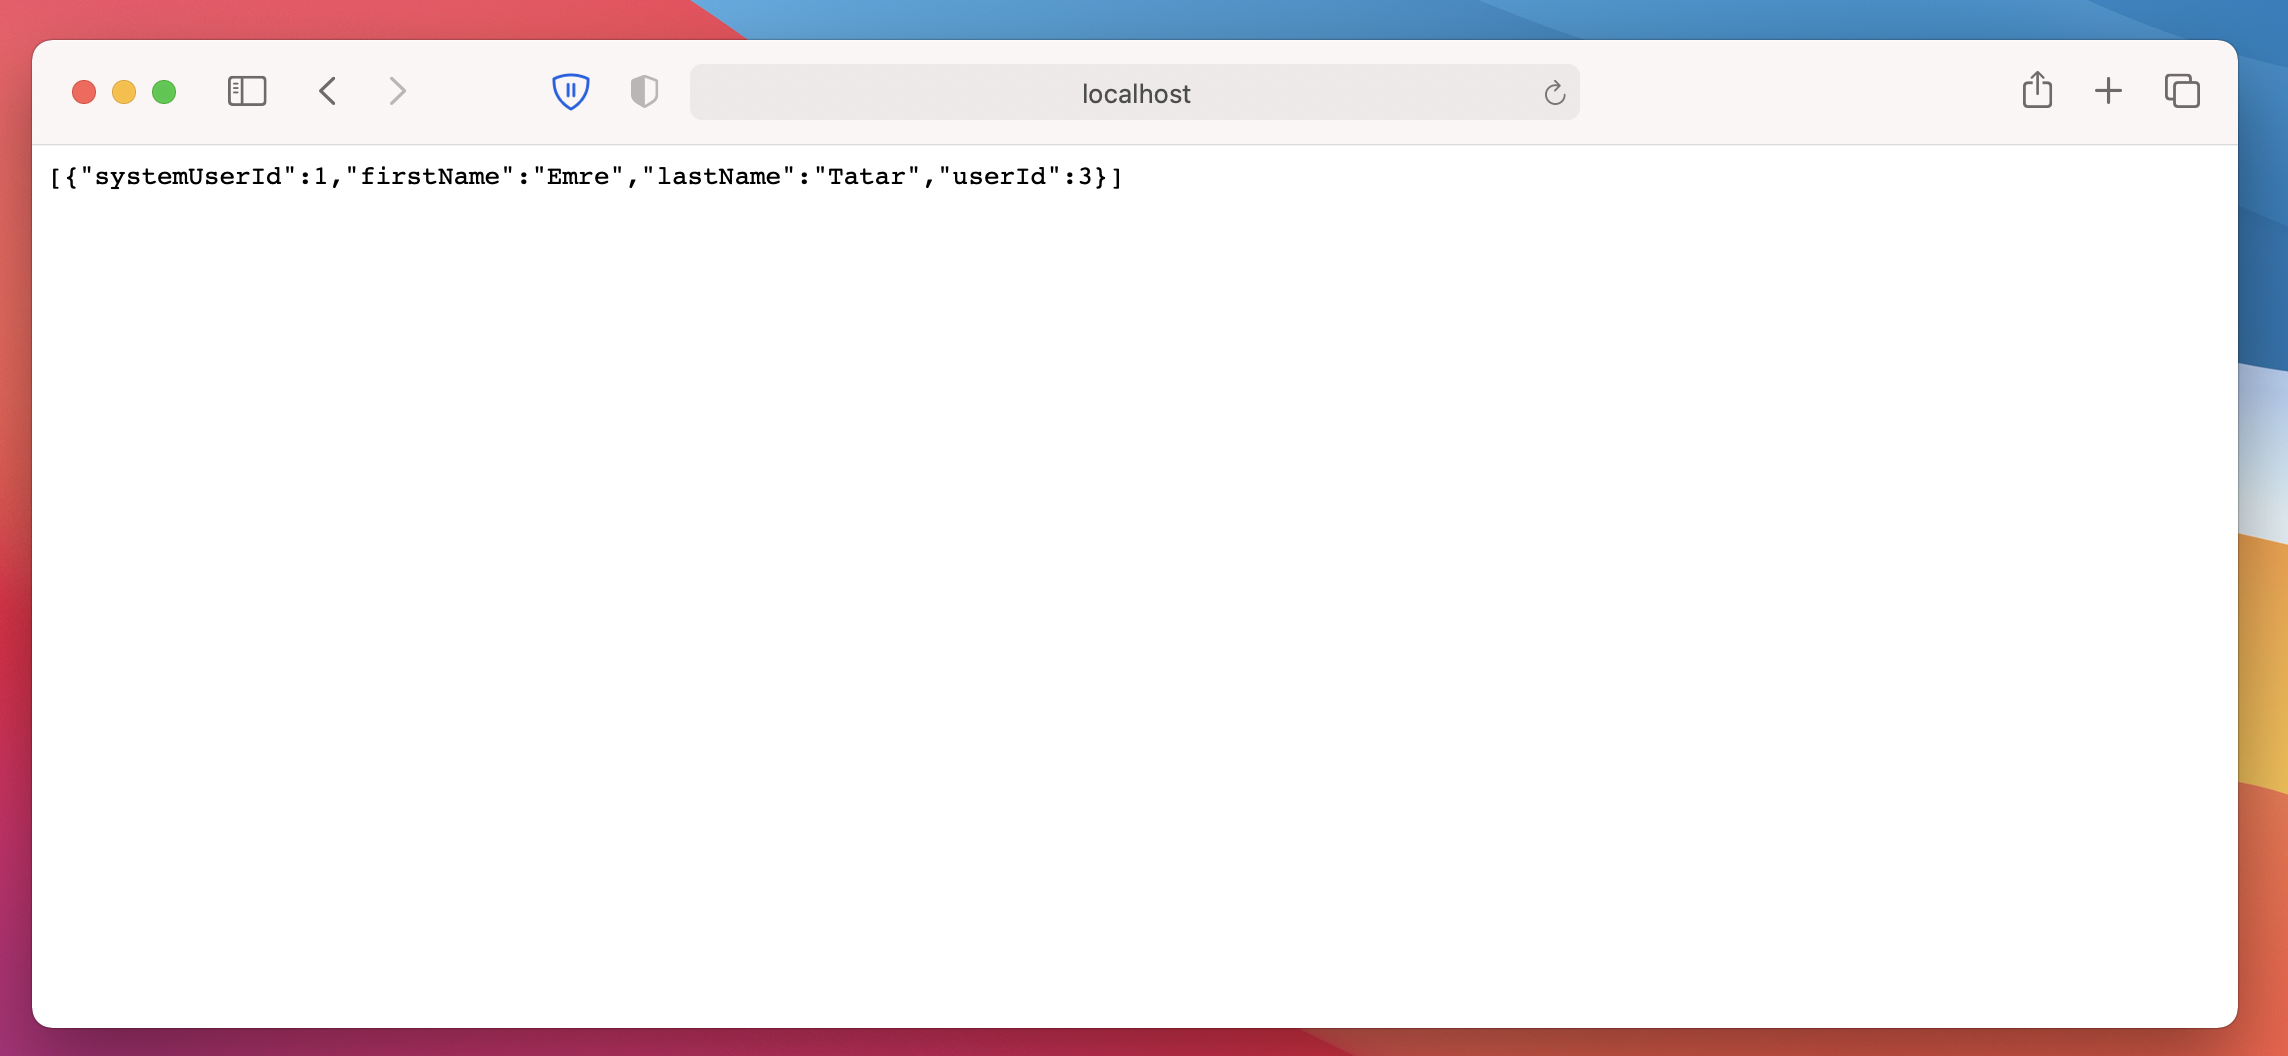Open a new tab with the plus icon
Viewport: 2288px width, 1056px height.
(2108, 90)
